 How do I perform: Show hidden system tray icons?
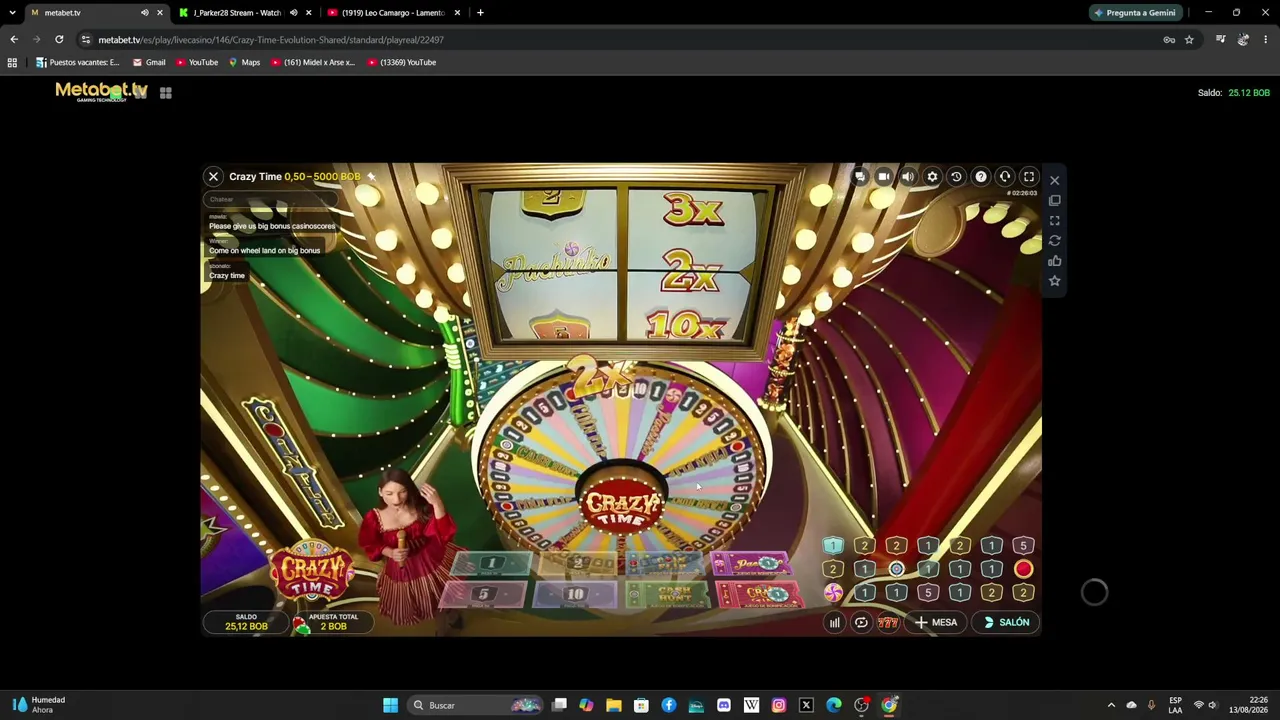click(1111, 706)
